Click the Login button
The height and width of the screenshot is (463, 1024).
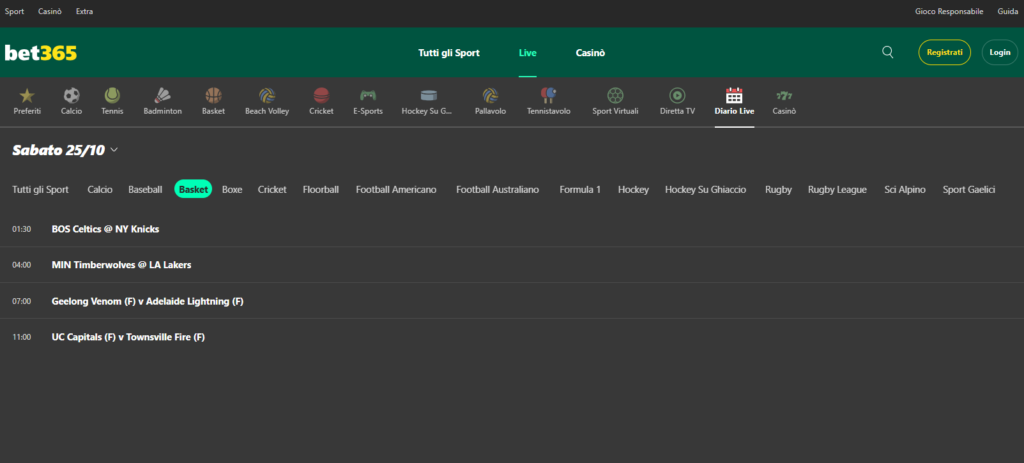(x=999, y=52)
